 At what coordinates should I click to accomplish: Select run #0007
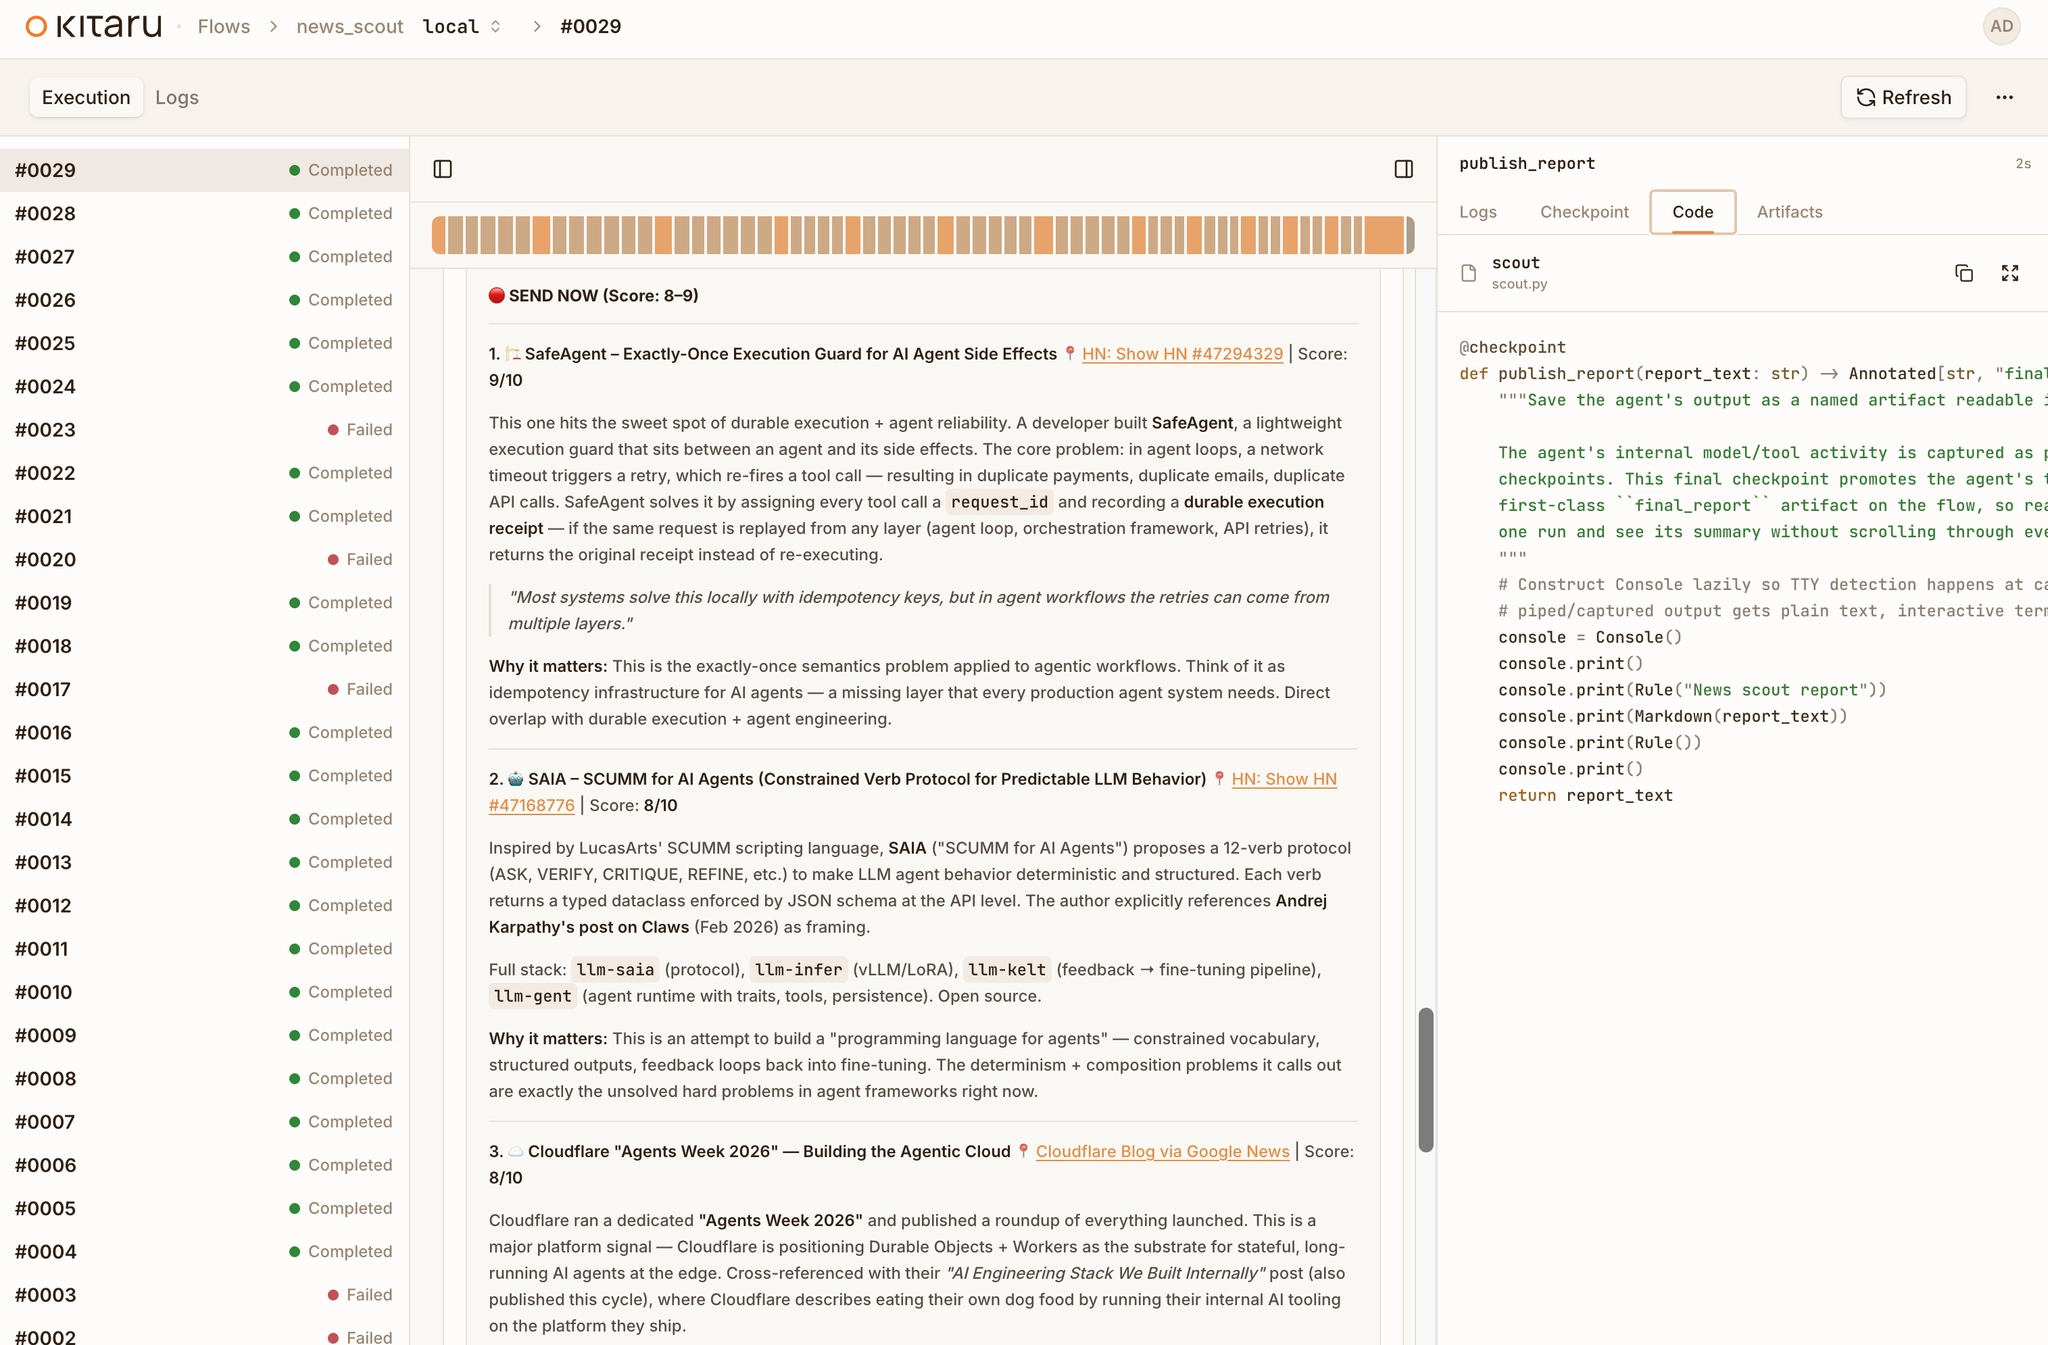204,1122
